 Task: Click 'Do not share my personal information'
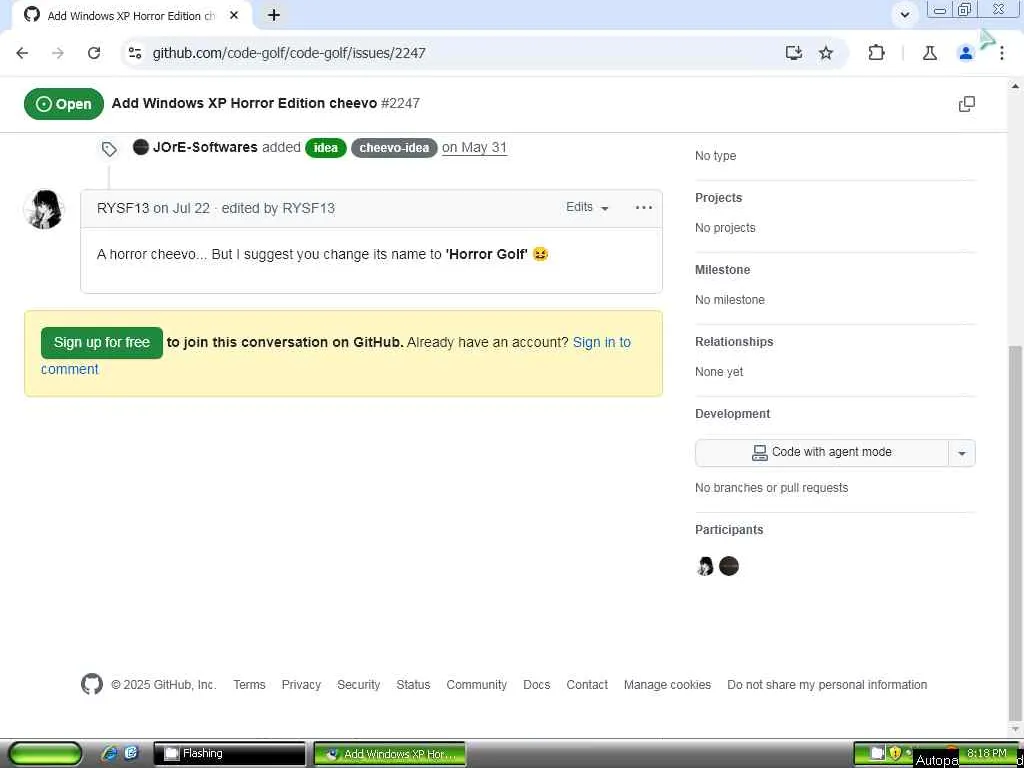pos(827,684)
